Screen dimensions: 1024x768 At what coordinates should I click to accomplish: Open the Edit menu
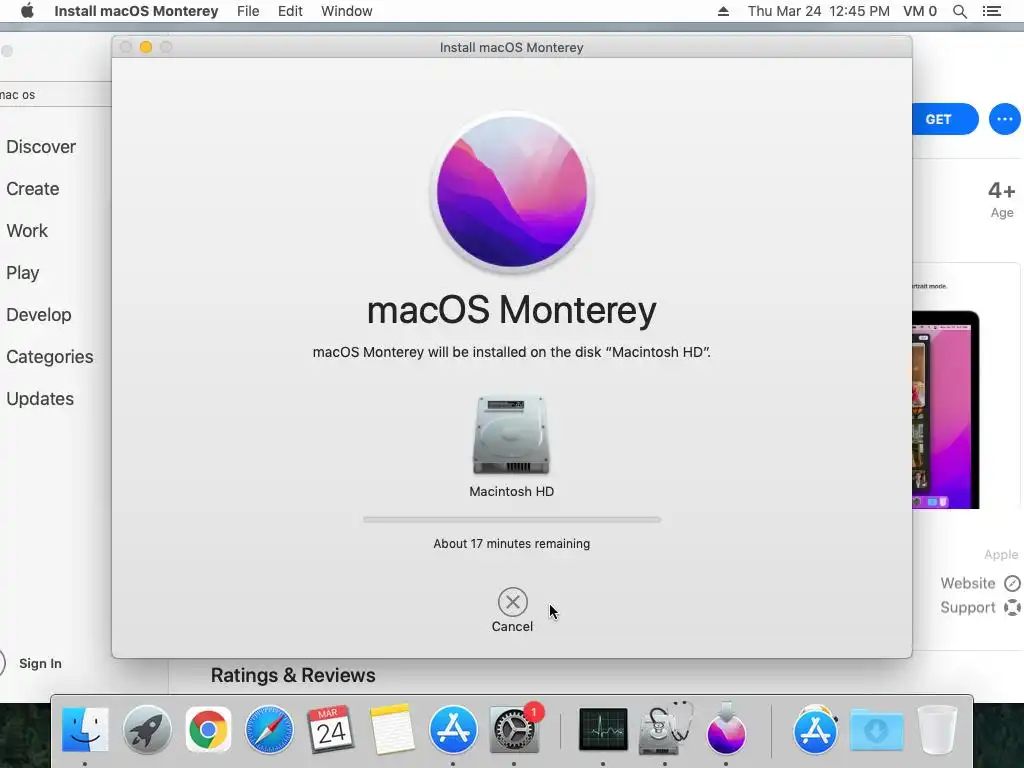(290, 11)
